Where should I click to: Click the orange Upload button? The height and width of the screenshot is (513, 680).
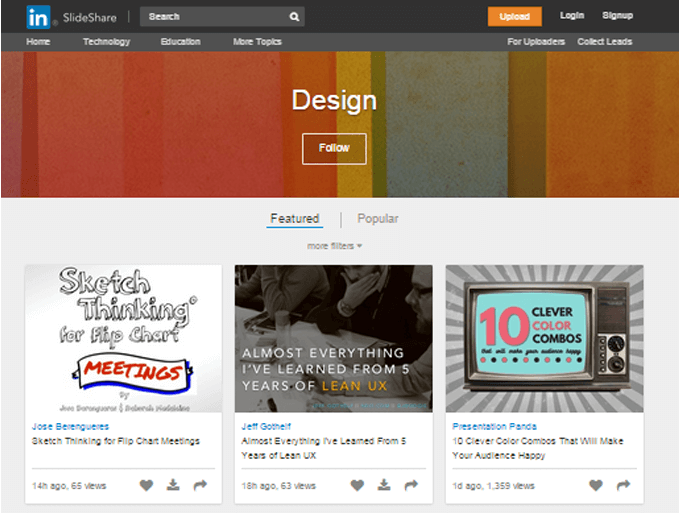point(515,16)
